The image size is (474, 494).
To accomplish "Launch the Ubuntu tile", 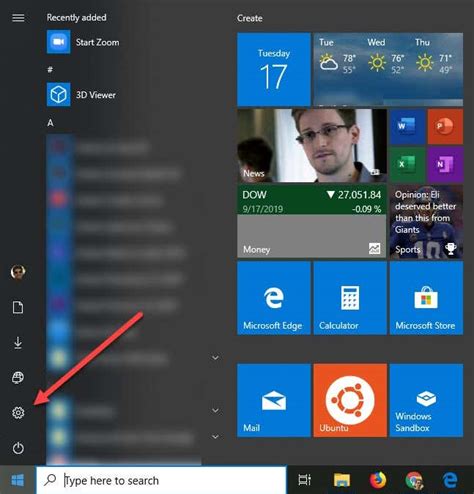I will pos(350,400).
